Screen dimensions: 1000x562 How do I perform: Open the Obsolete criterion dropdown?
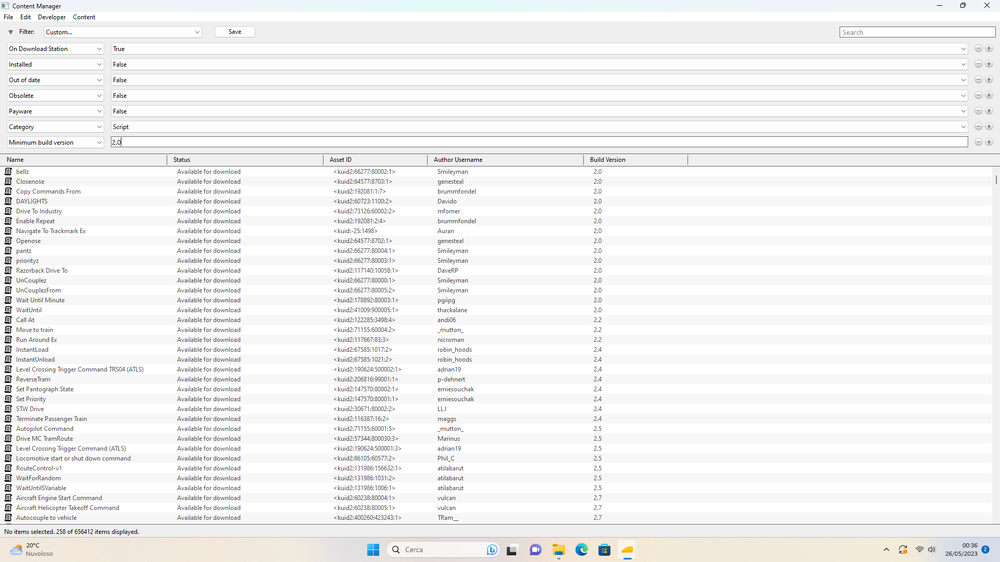[55, 96]
